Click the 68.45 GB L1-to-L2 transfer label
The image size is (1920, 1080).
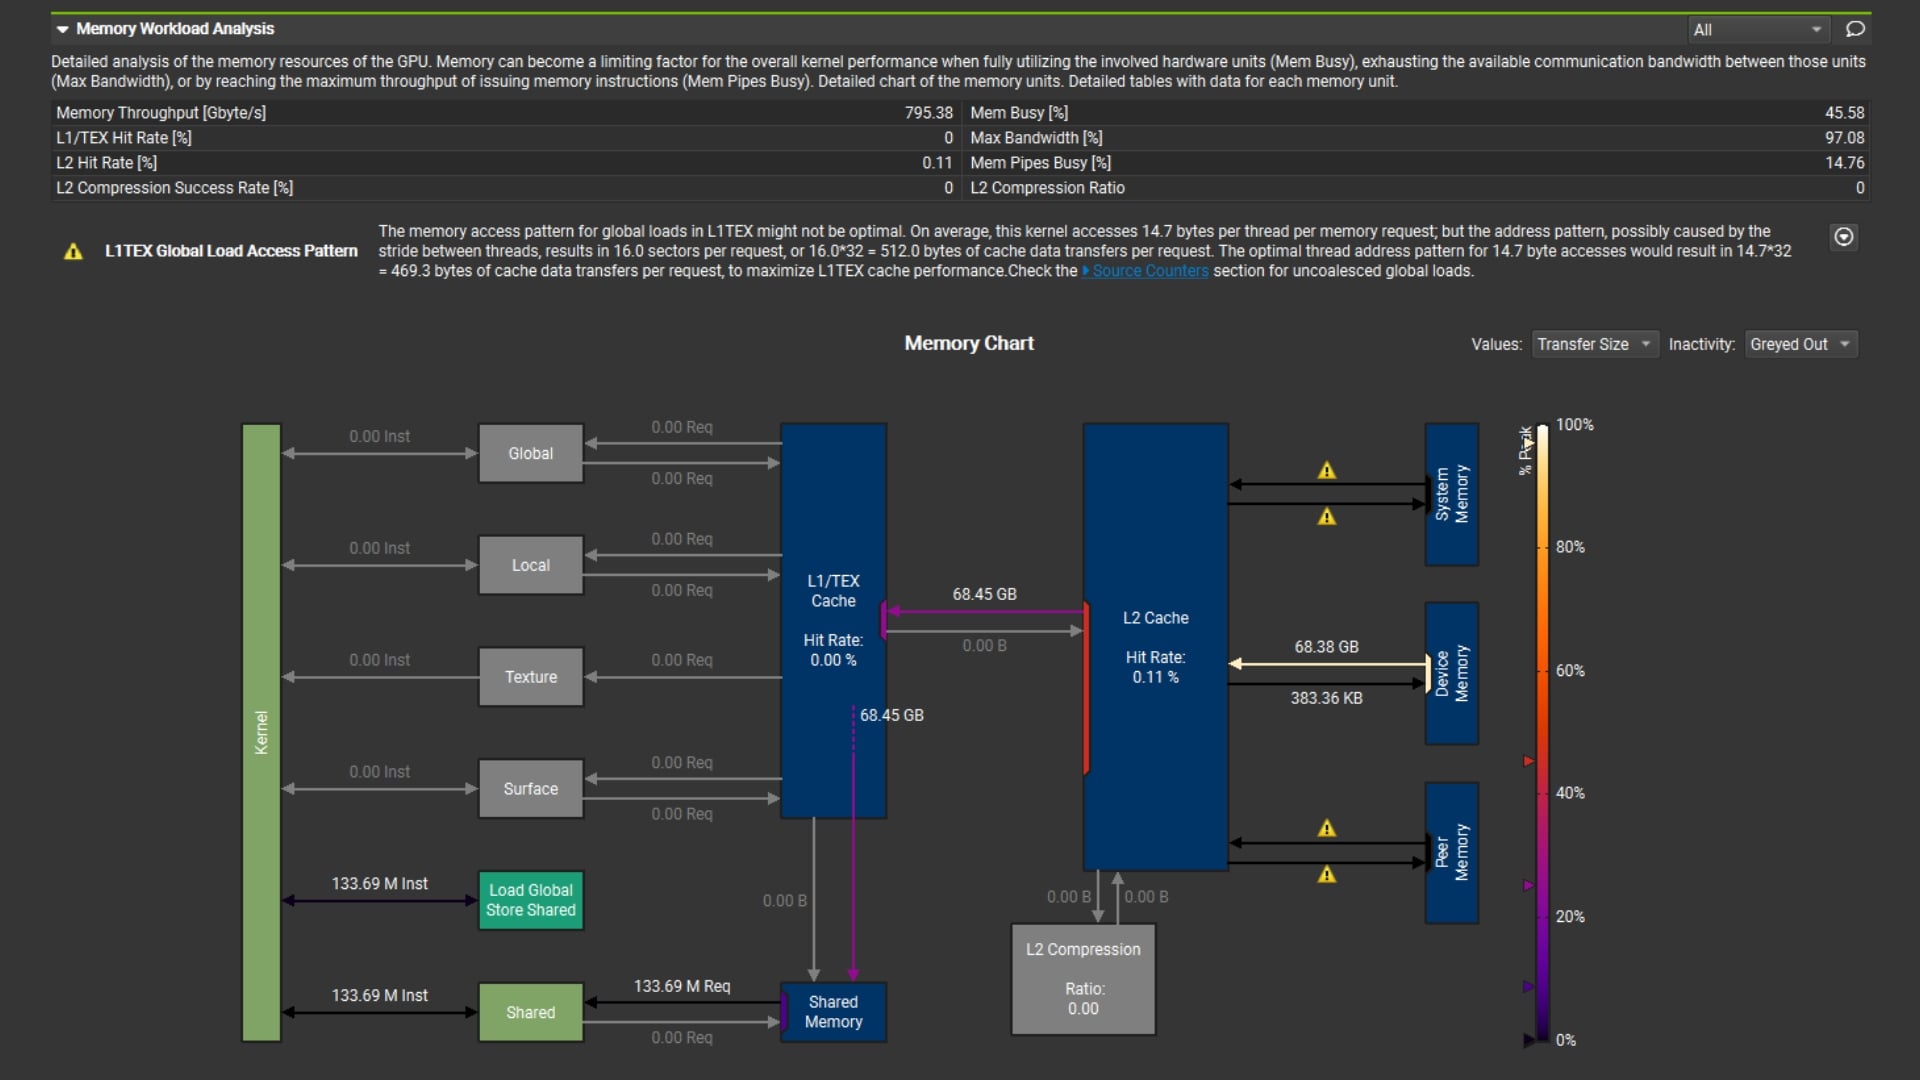tap(984, 594)
